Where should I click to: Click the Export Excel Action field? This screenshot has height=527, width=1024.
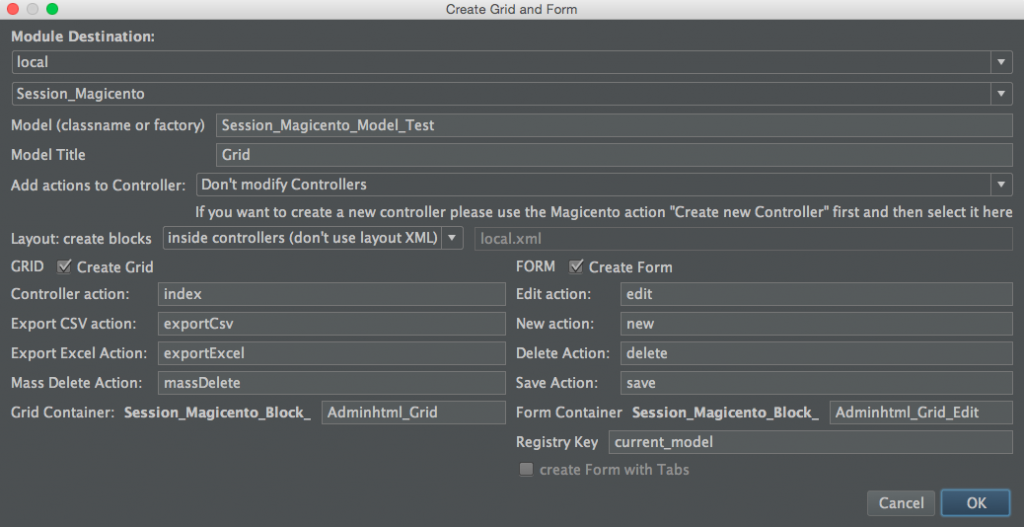tap(332, 353)
